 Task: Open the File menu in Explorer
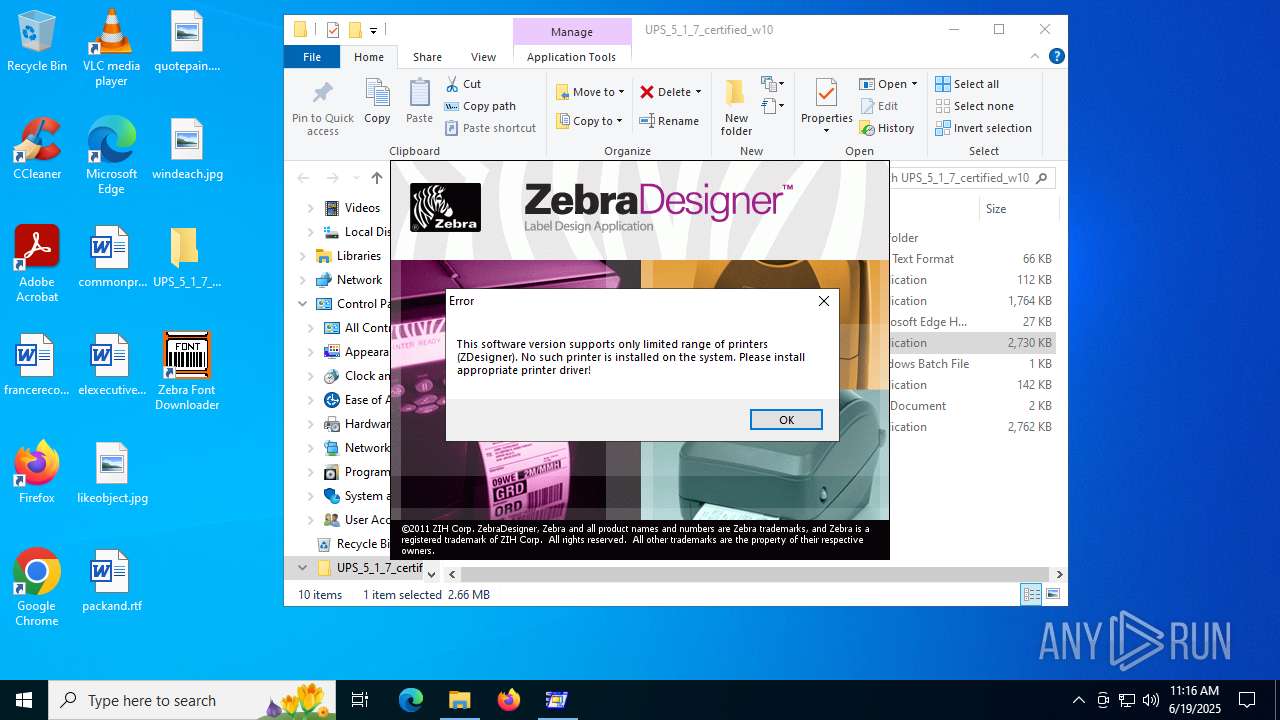coord(312,57)
